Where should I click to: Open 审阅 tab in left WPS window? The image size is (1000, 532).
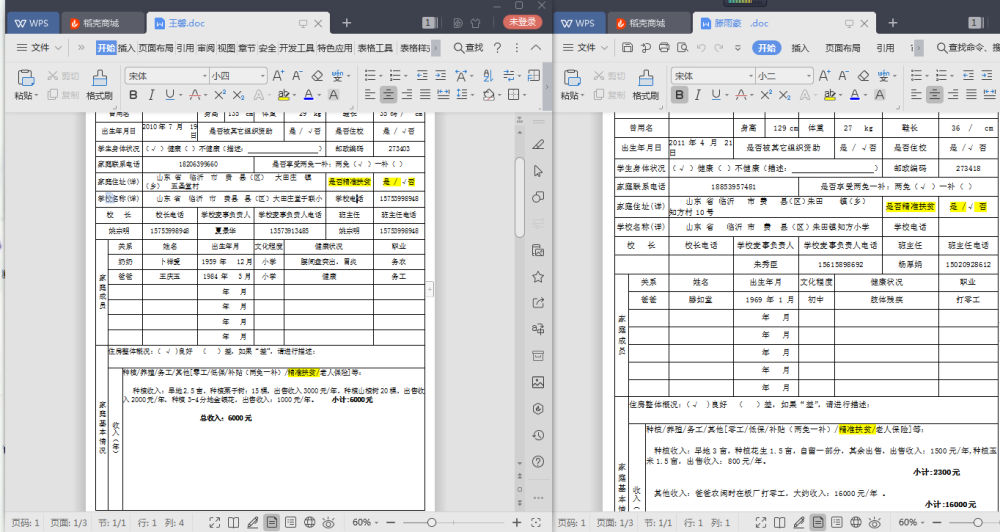pyautogui.click(x=205, y=48)
